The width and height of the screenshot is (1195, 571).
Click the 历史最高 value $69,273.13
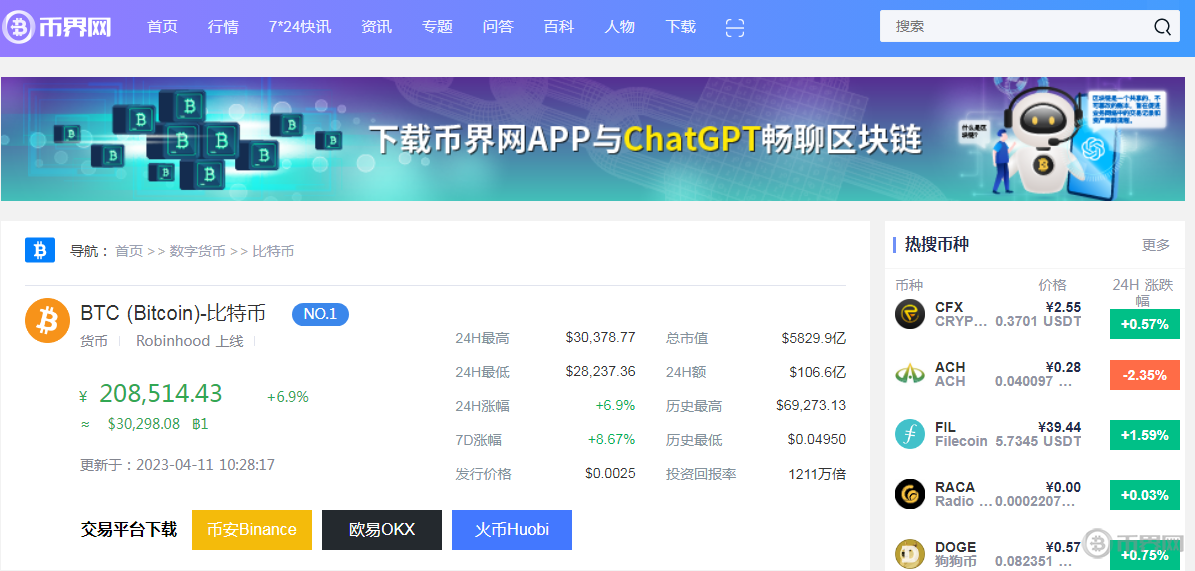pos(811,405)
